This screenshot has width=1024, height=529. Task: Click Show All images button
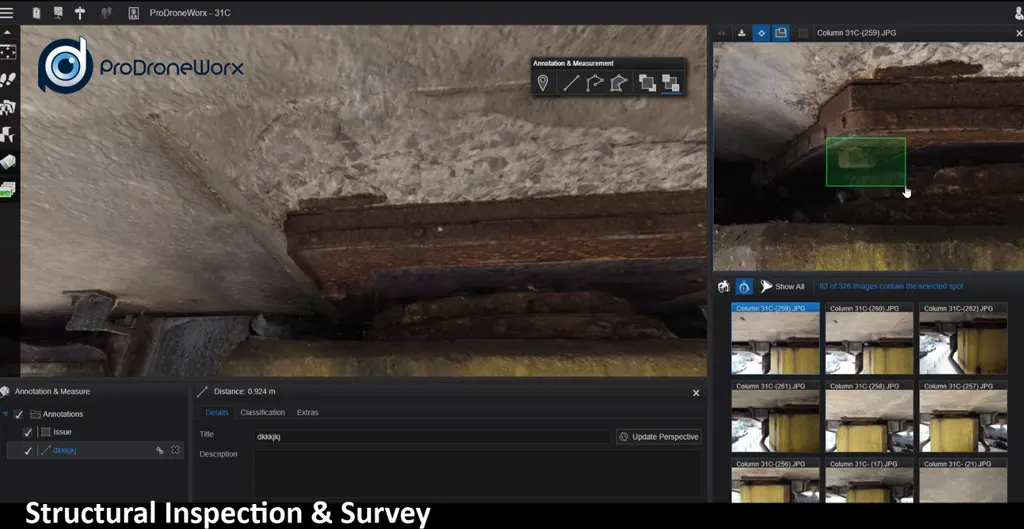(x=782, y=287)
